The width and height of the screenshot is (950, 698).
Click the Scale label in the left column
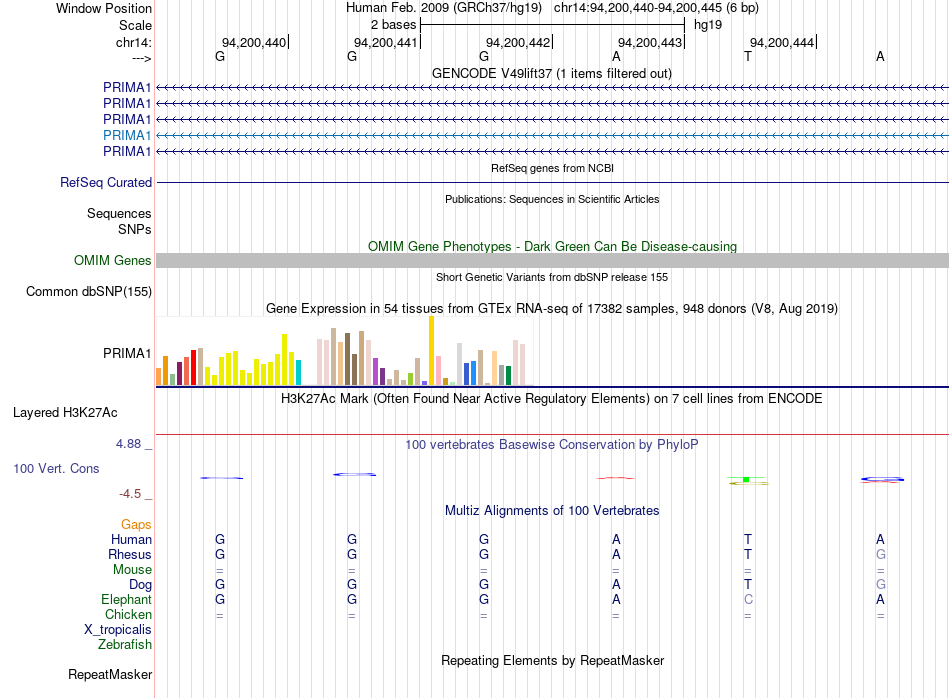click(135, 25)
